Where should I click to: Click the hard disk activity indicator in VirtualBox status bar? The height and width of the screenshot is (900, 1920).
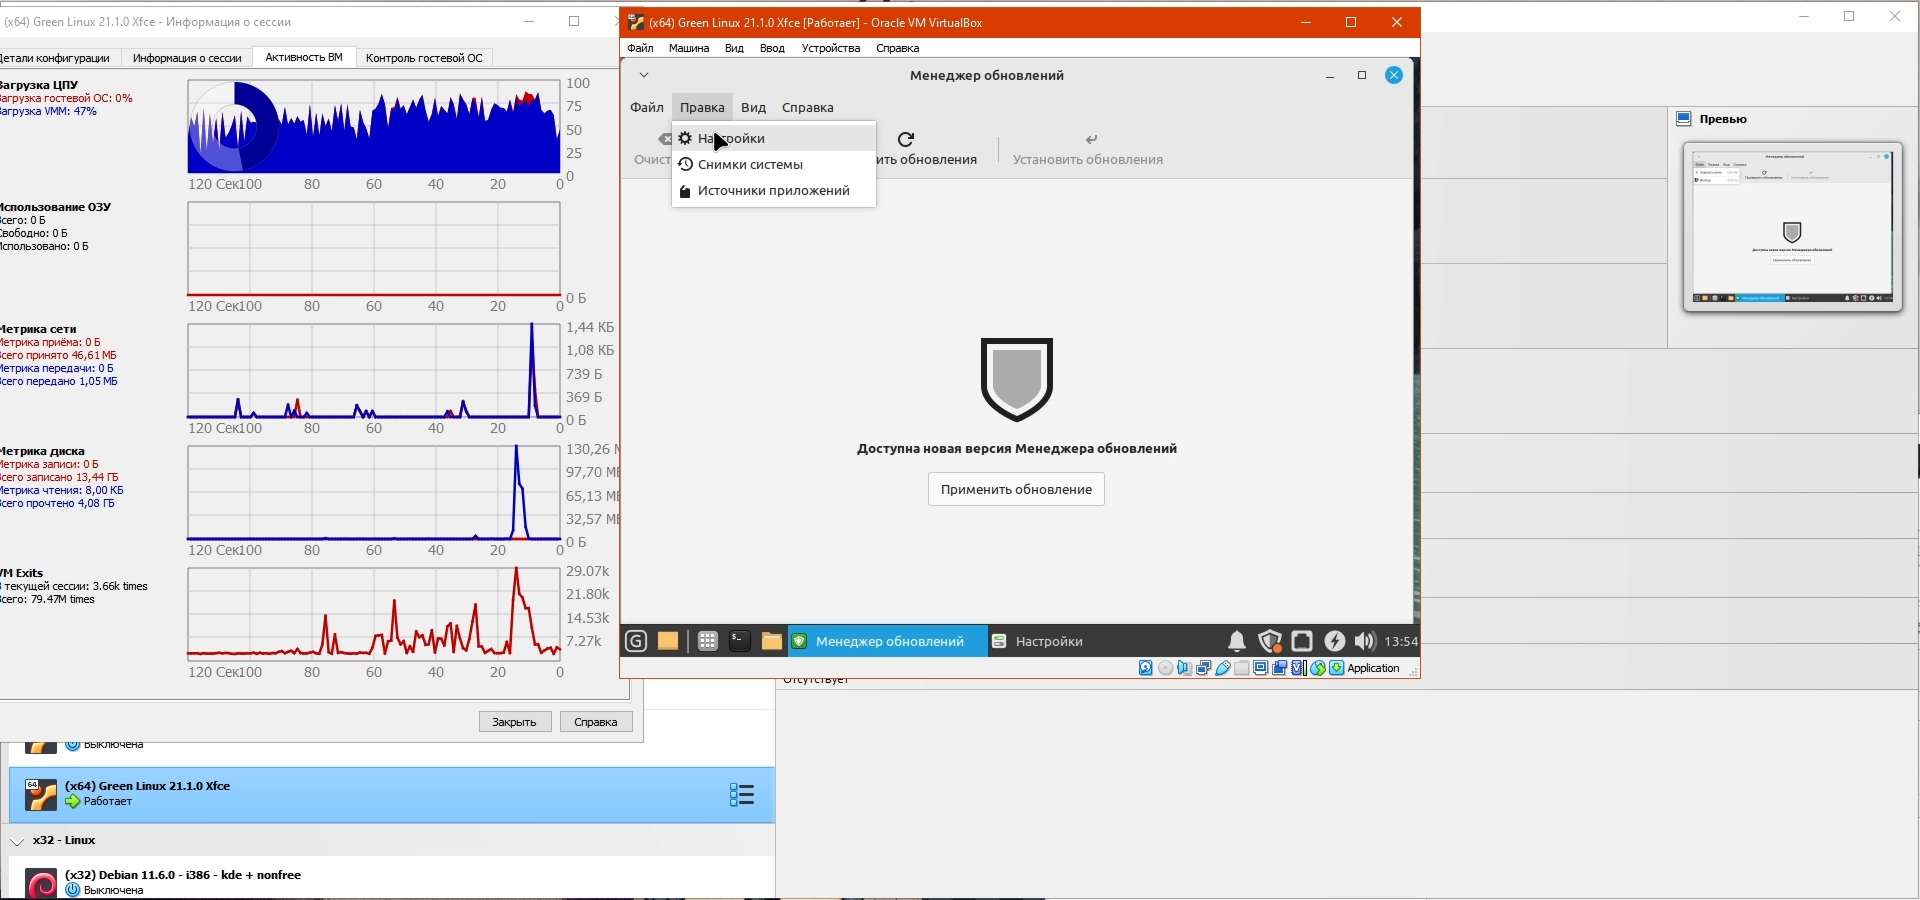click(1146, 669)
